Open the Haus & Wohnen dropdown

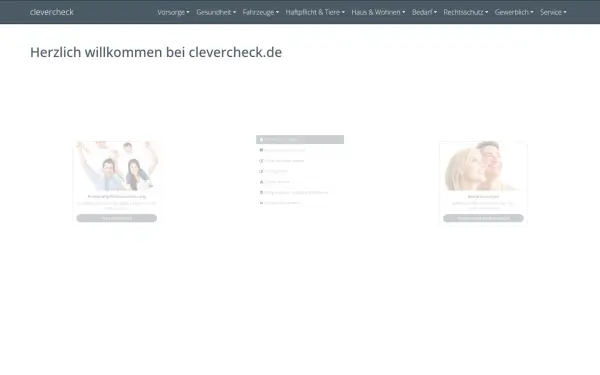[378, 12]
